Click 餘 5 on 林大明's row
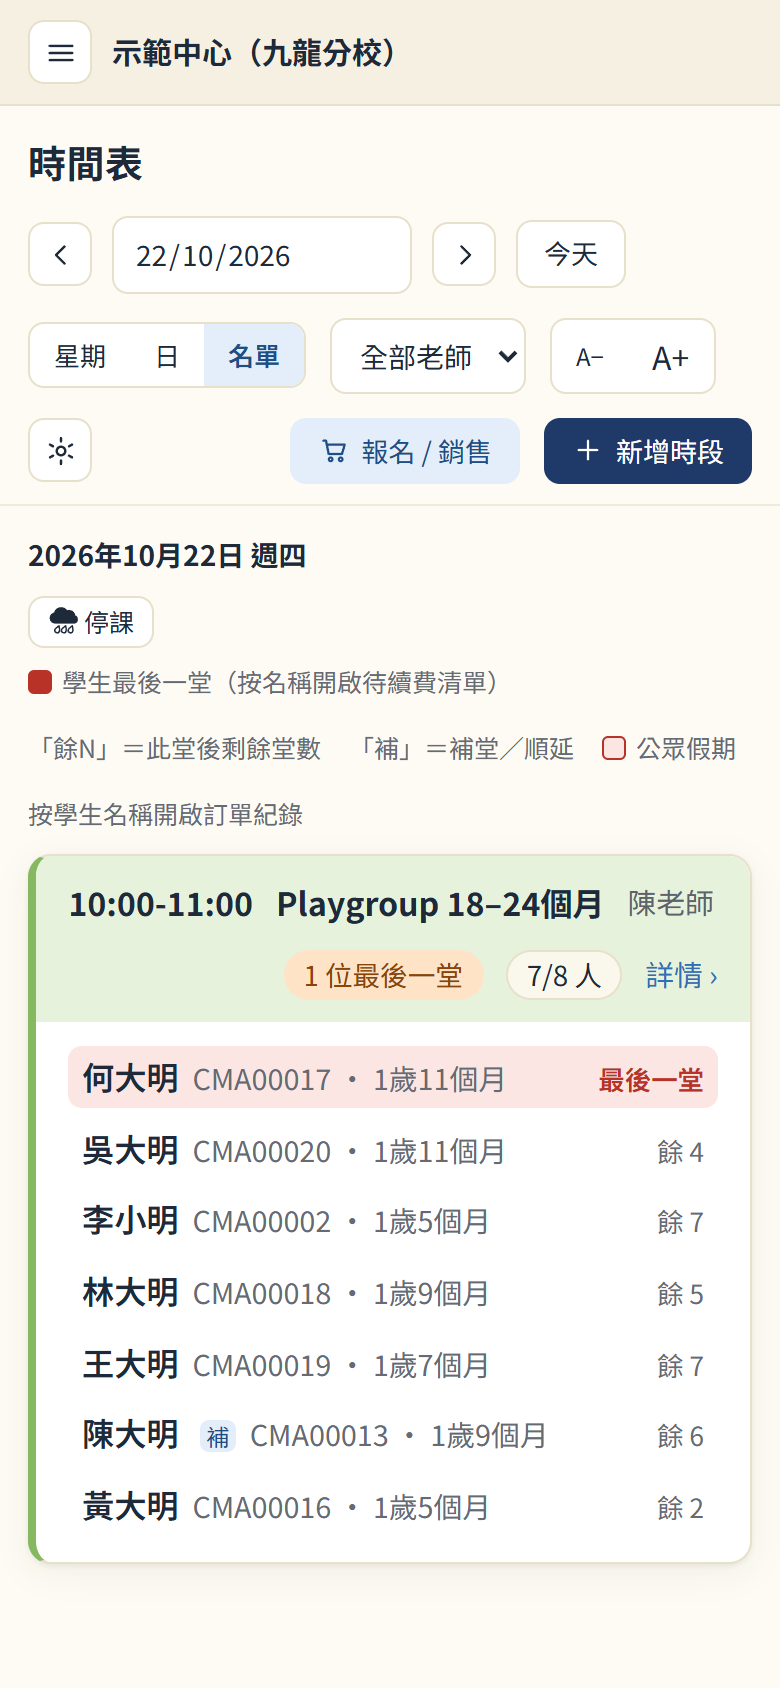 680,1294
